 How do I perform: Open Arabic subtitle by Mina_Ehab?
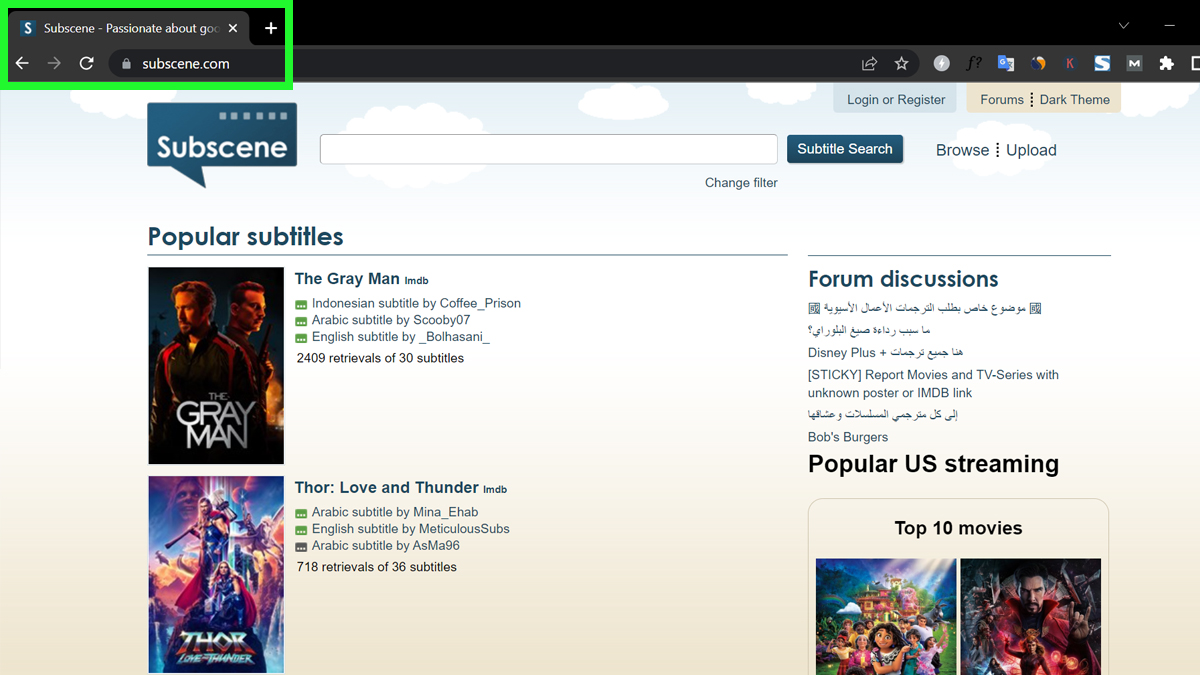pos(395,512)
